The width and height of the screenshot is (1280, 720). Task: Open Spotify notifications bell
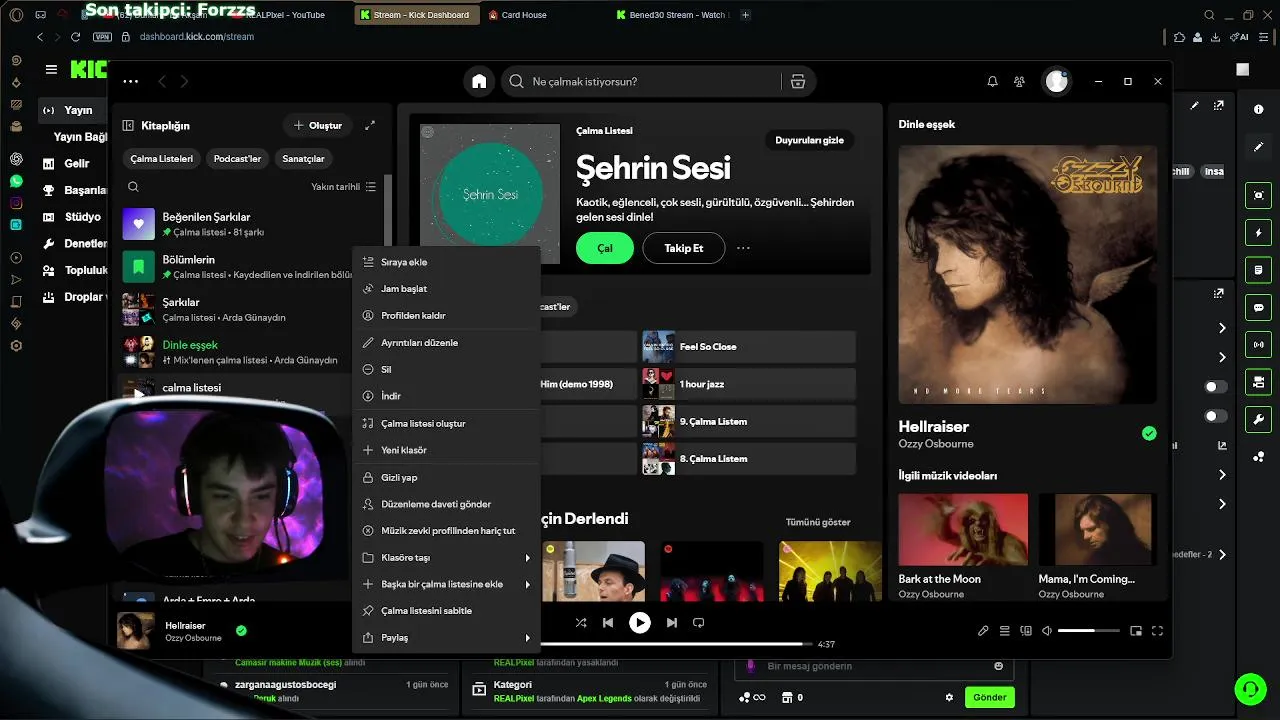point(992,81)
